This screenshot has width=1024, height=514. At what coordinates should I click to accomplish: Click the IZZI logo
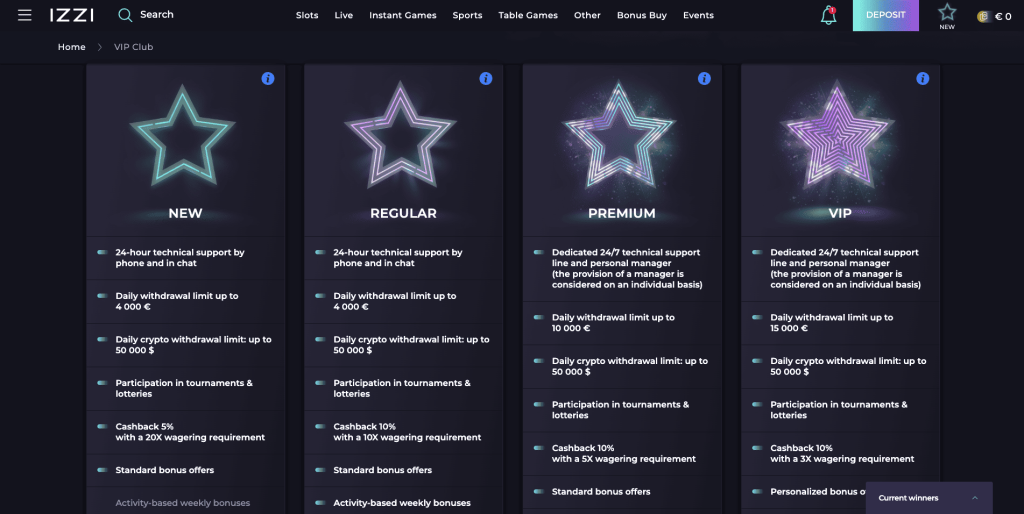pos(72,15)
